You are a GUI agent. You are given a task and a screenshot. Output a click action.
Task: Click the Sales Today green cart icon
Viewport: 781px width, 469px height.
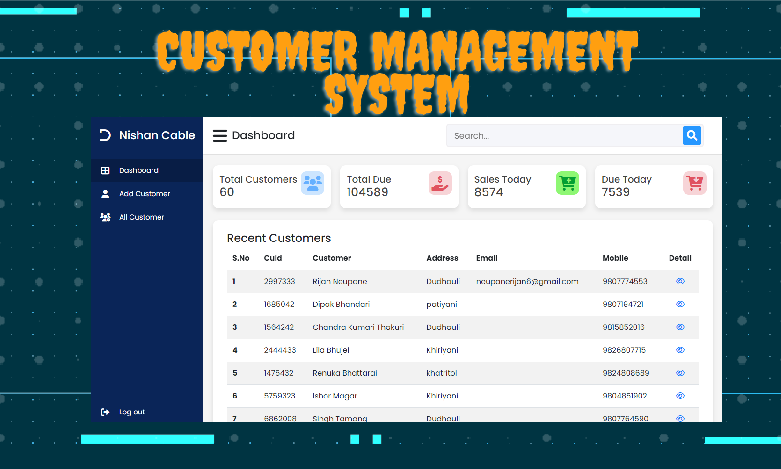tap(567, 183)
